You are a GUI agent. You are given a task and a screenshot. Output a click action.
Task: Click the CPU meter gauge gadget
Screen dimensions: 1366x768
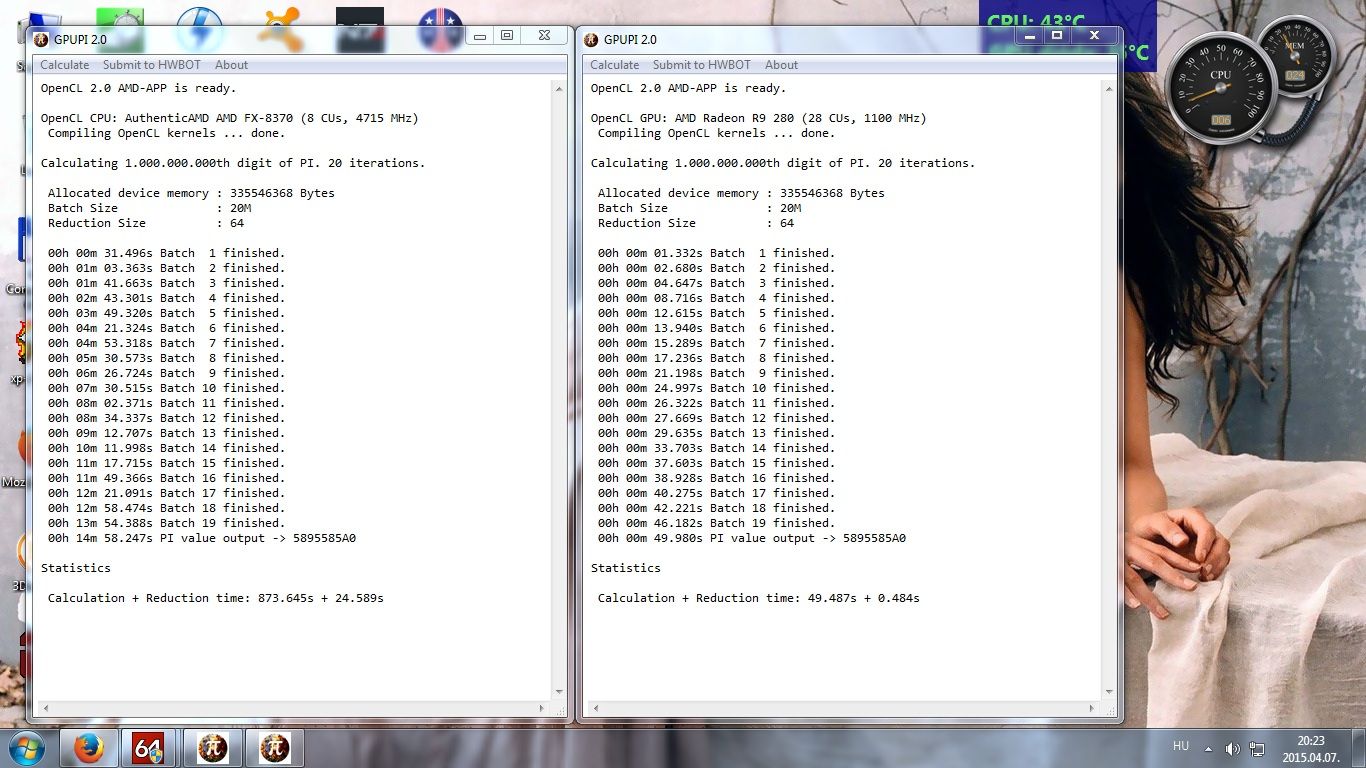pyautogui.click(x=1220, y=87)
